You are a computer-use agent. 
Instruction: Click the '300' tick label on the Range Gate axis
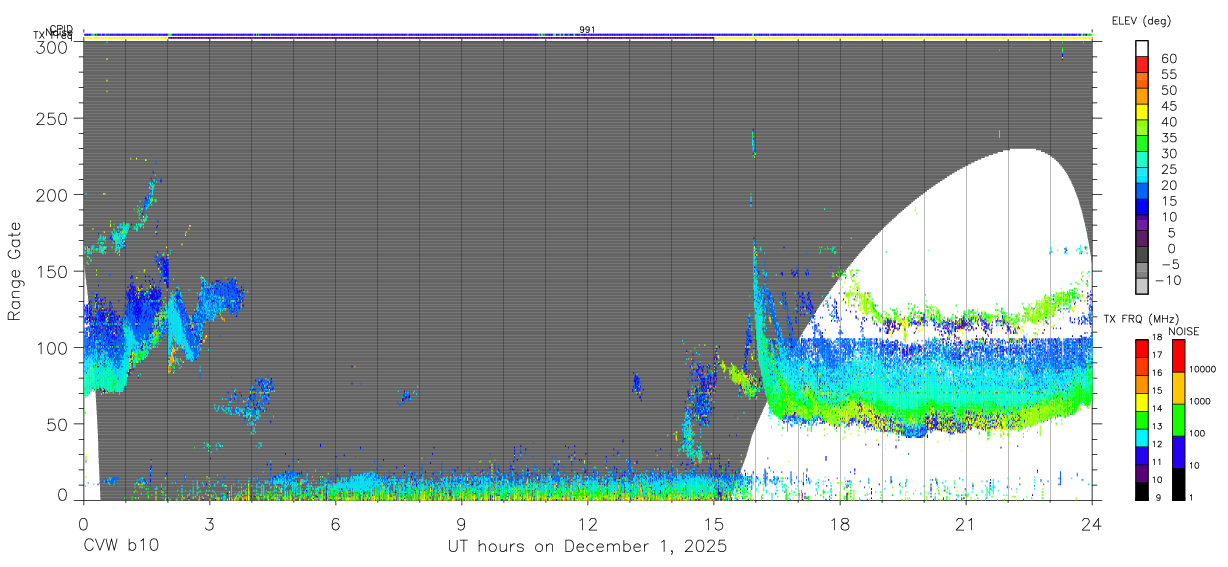53,46
